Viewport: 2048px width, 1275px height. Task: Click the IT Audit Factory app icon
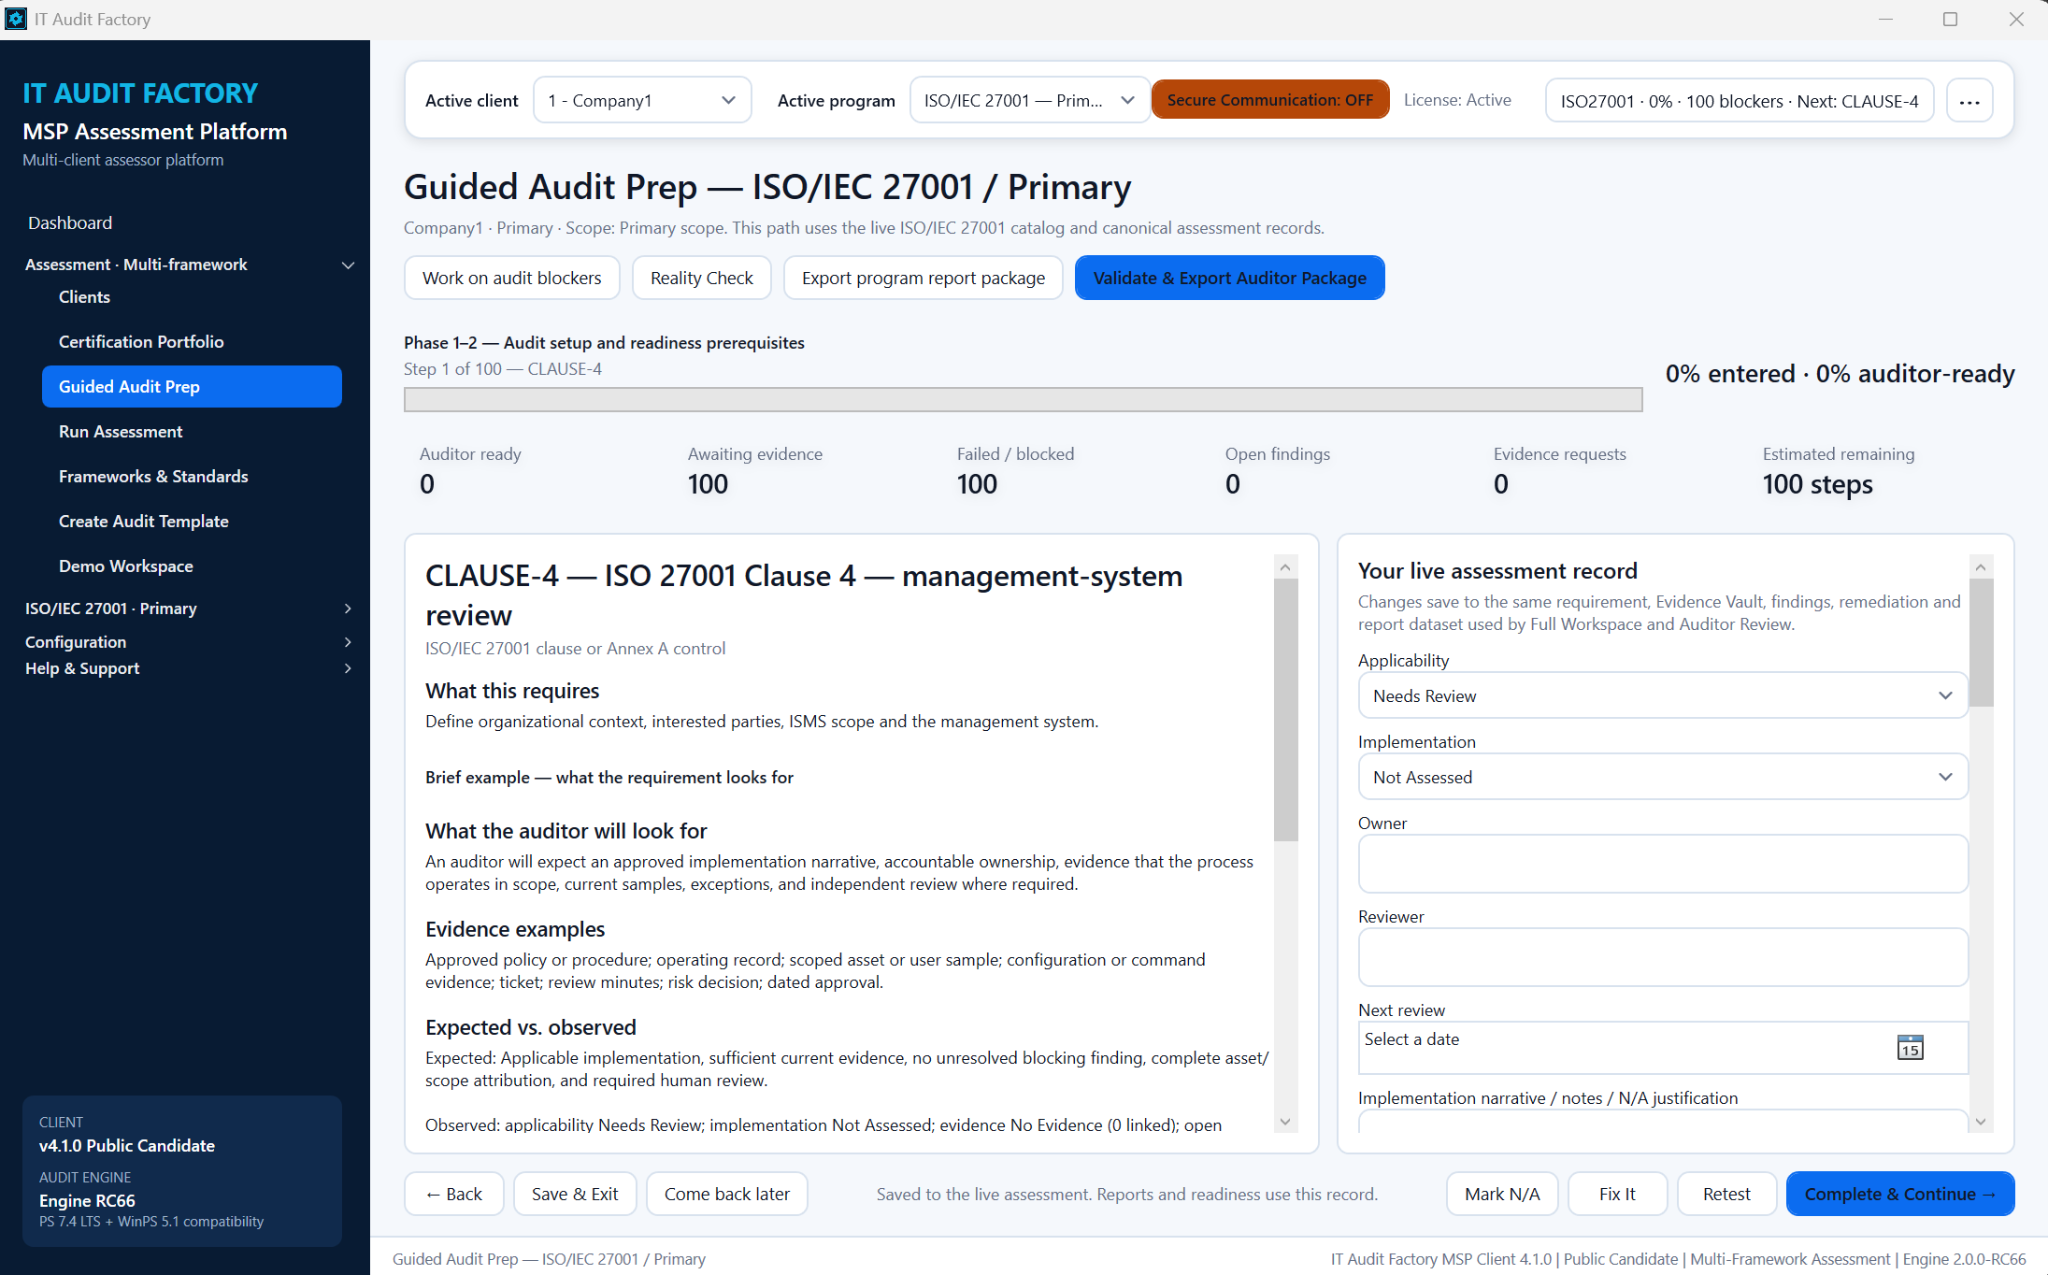[x=16, y=19]
